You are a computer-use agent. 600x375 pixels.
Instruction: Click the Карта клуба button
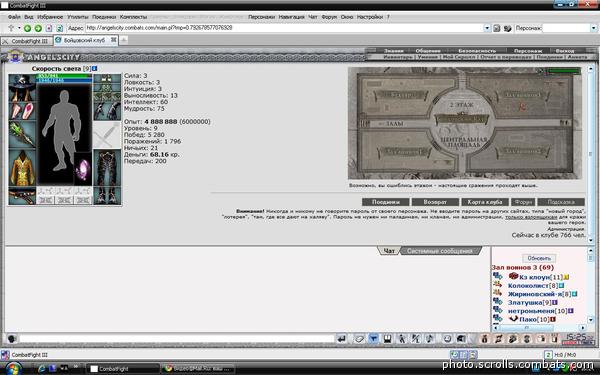click(x=485, y=202)
